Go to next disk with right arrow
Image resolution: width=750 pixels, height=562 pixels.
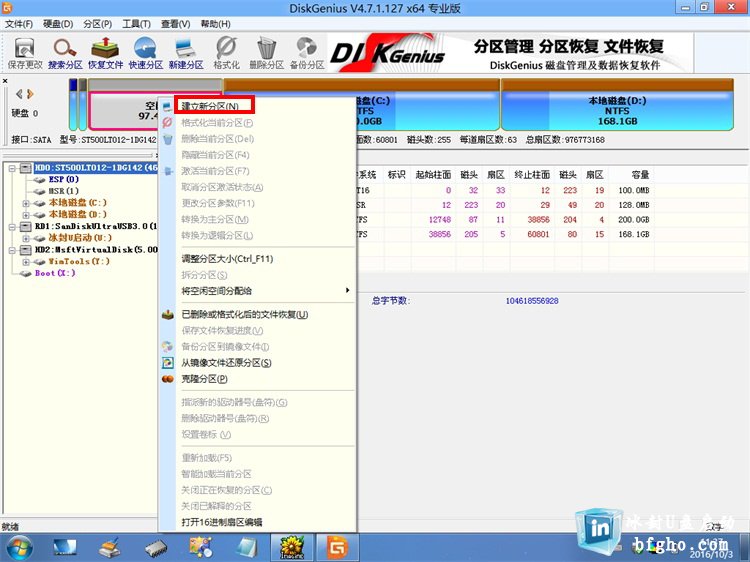pyautogui.click(x=30, y=94)
